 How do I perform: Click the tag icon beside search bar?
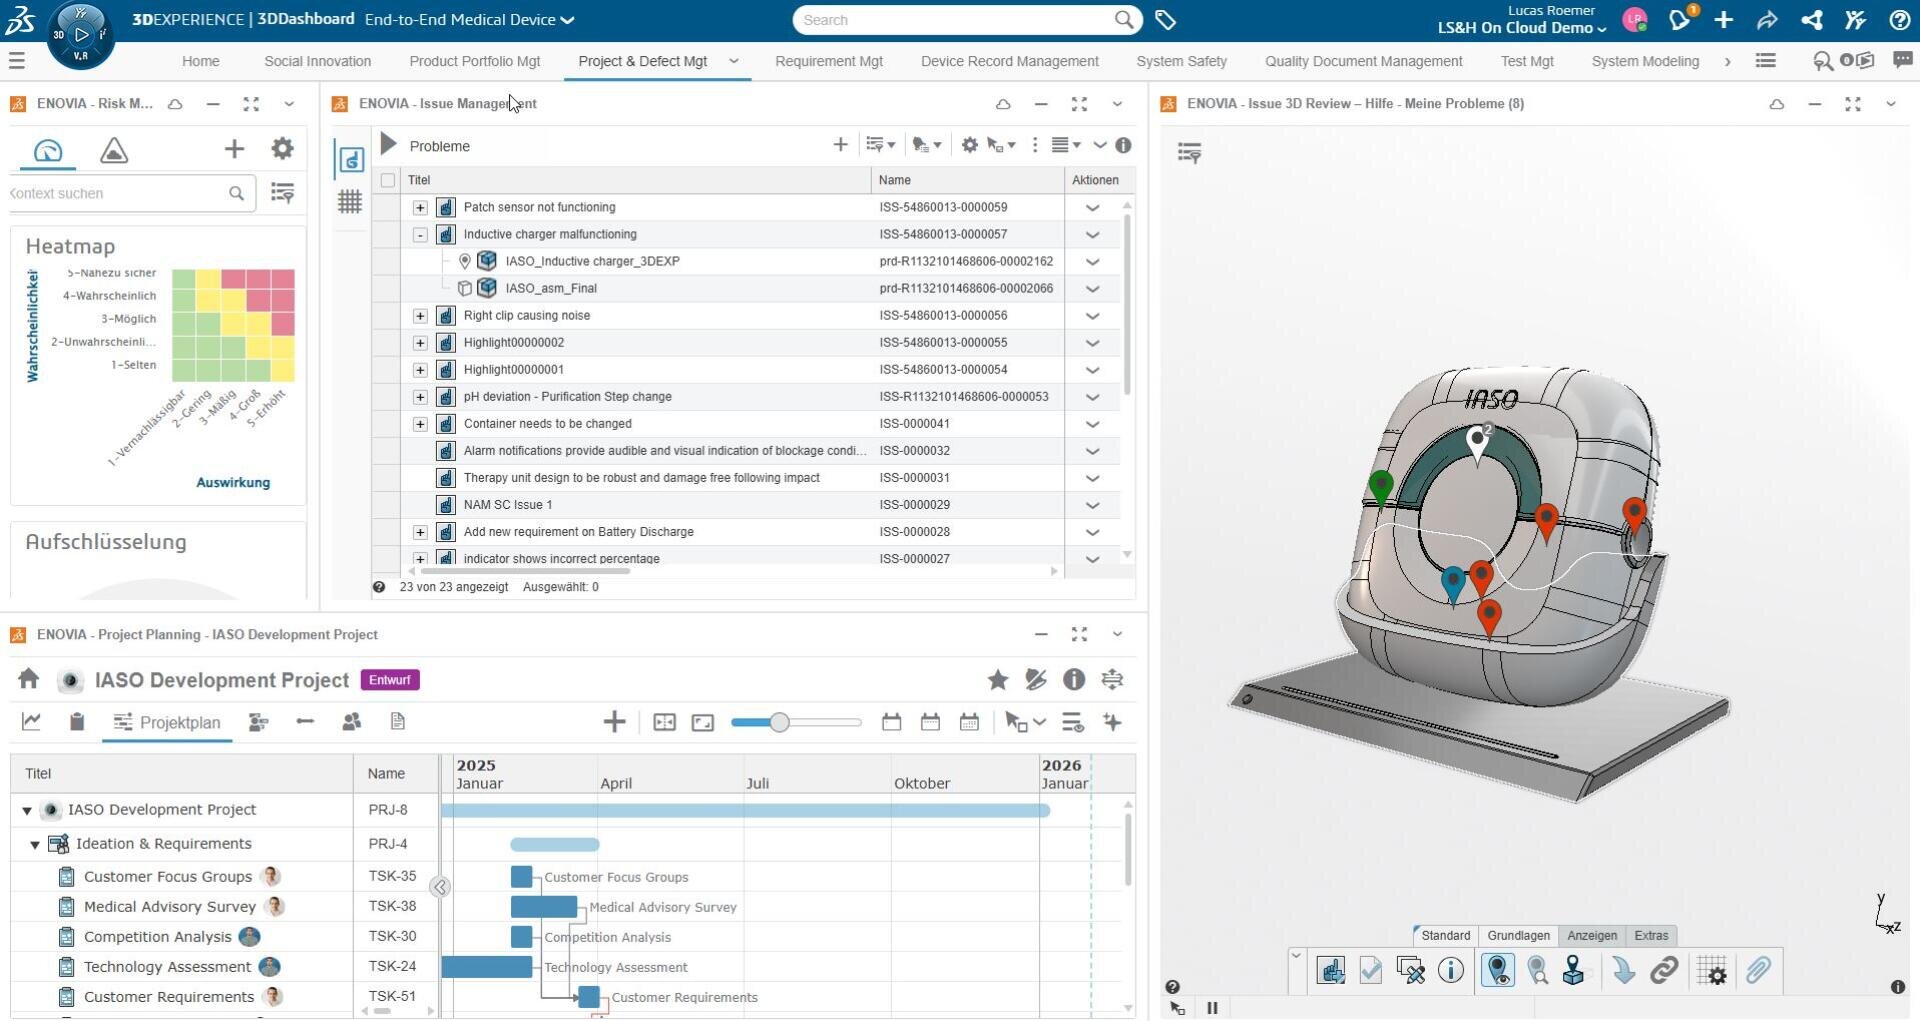click(1165, 20)
